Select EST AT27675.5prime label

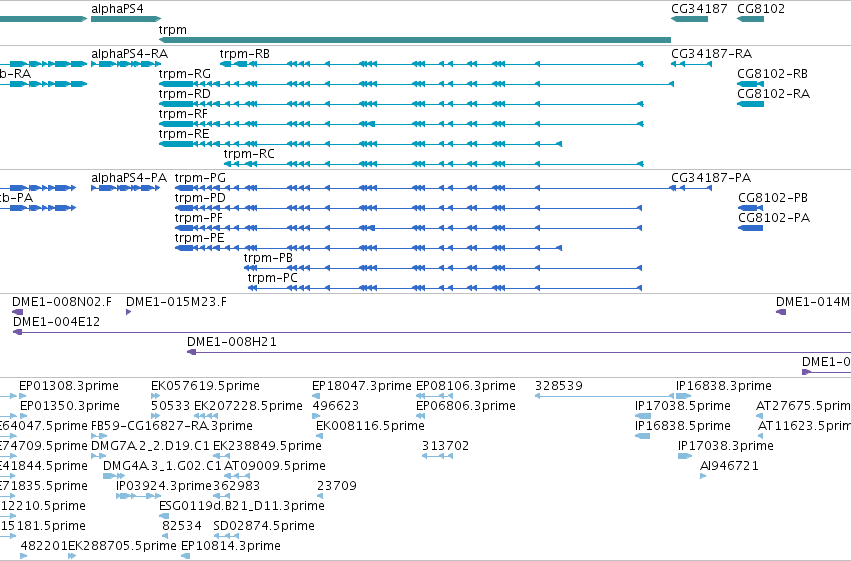click(803, 406)
